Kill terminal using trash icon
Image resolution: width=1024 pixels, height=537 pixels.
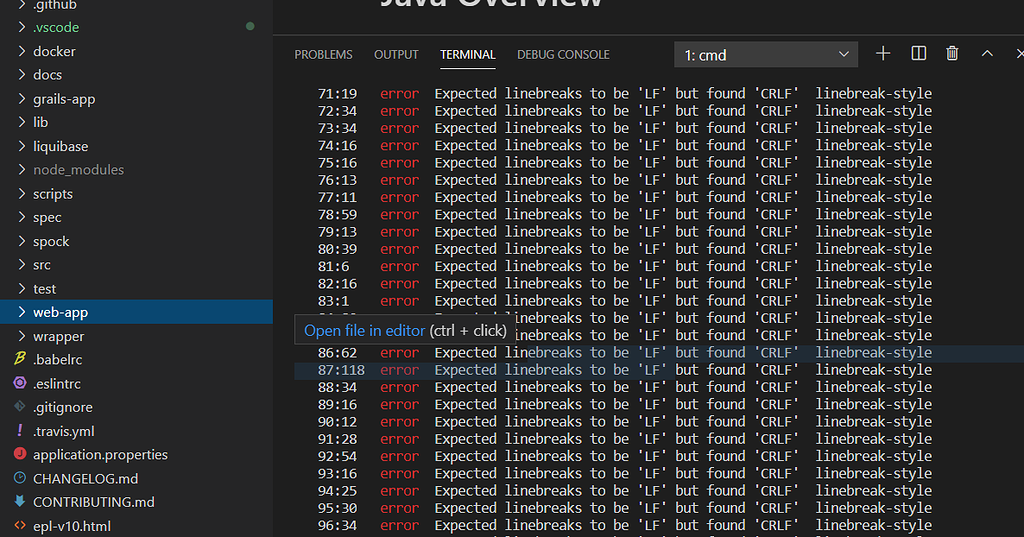pos(952,54)
